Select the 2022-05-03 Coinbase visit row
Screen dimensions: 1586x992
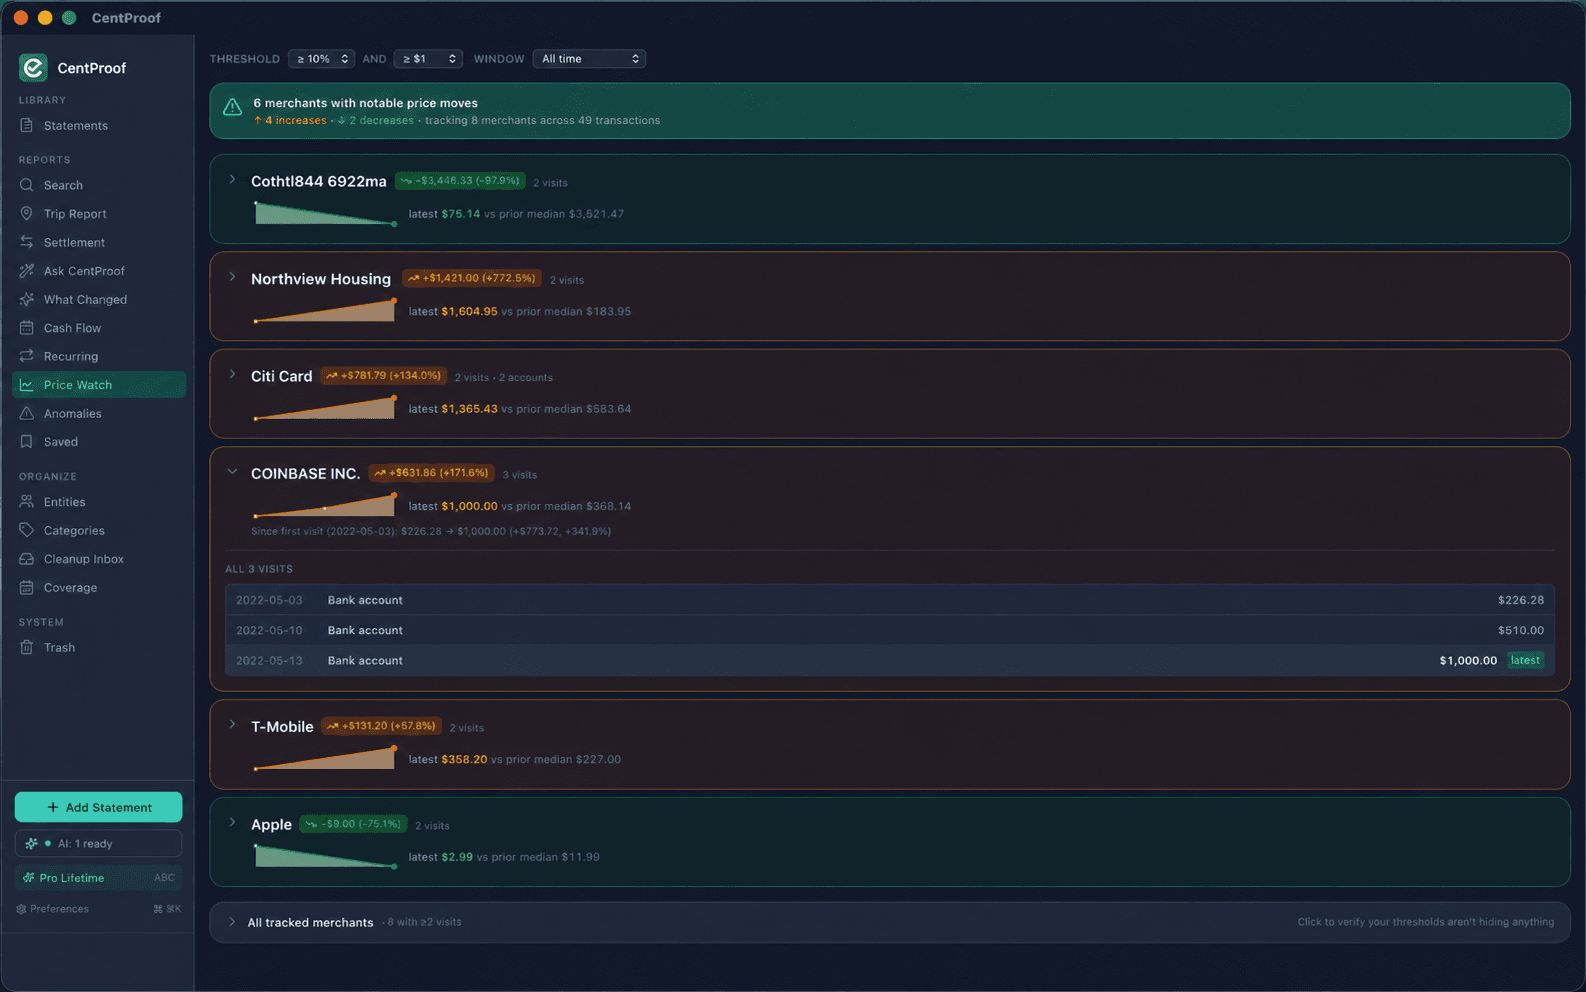coord(890,600)
